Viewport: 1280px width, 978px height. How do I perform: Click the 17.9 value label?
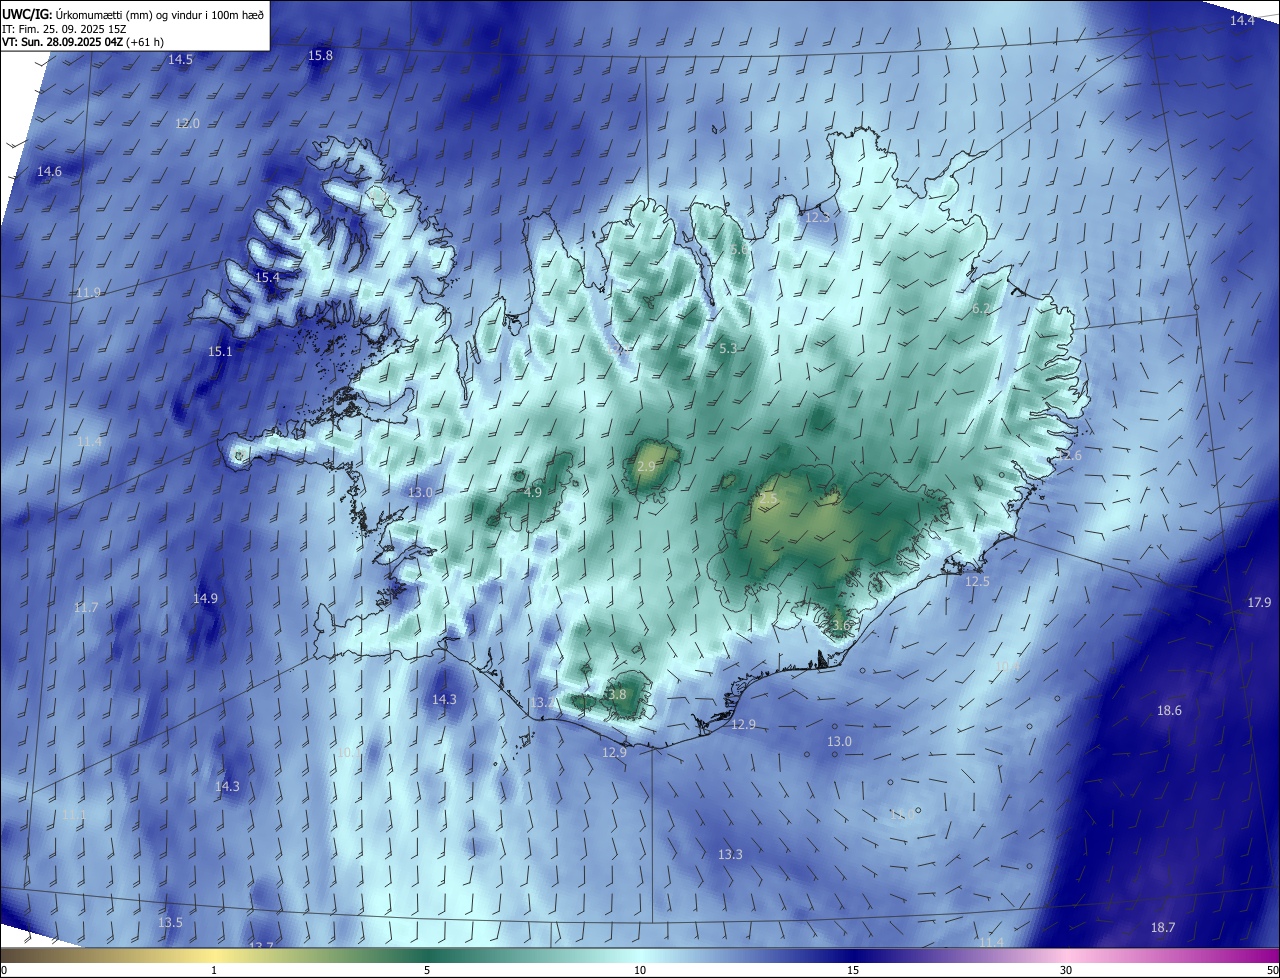click(1259, 603)
